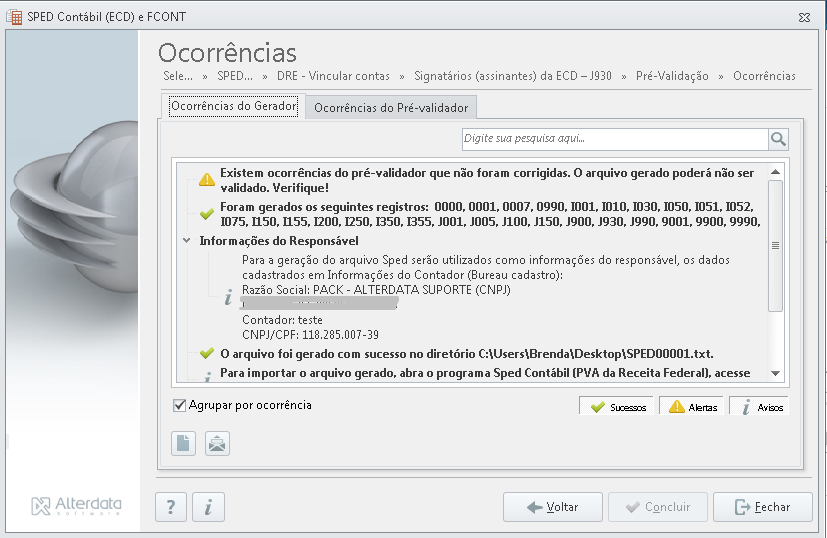Click the green check beside 'O arquivo foi gerado'
The image size is (827, 538).
click(x=207, y=353)
